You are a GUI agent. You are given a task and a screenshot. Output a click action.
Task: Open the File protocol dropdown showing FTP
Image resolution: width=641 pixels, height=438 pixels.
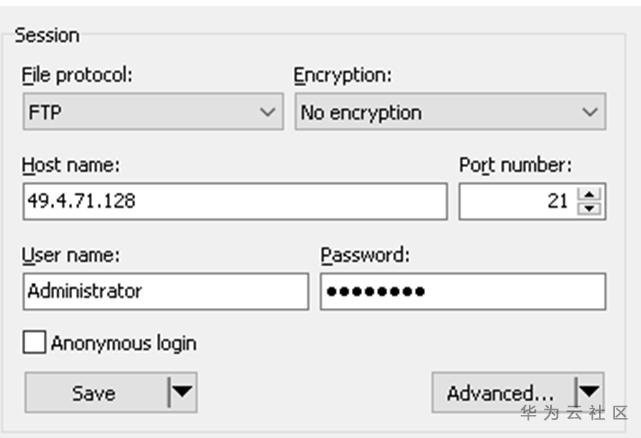[152, 112]
